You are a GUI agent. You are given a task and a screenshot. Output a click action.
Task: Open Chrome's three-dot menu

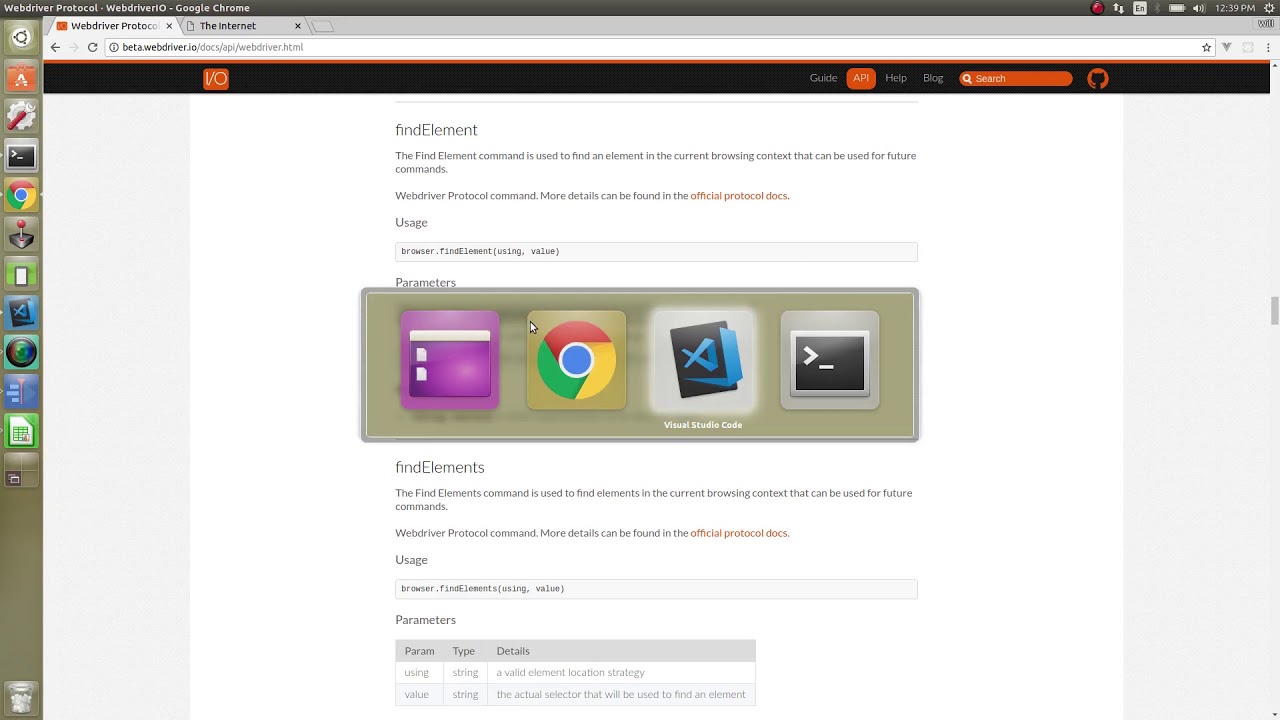pos(1267,47)
